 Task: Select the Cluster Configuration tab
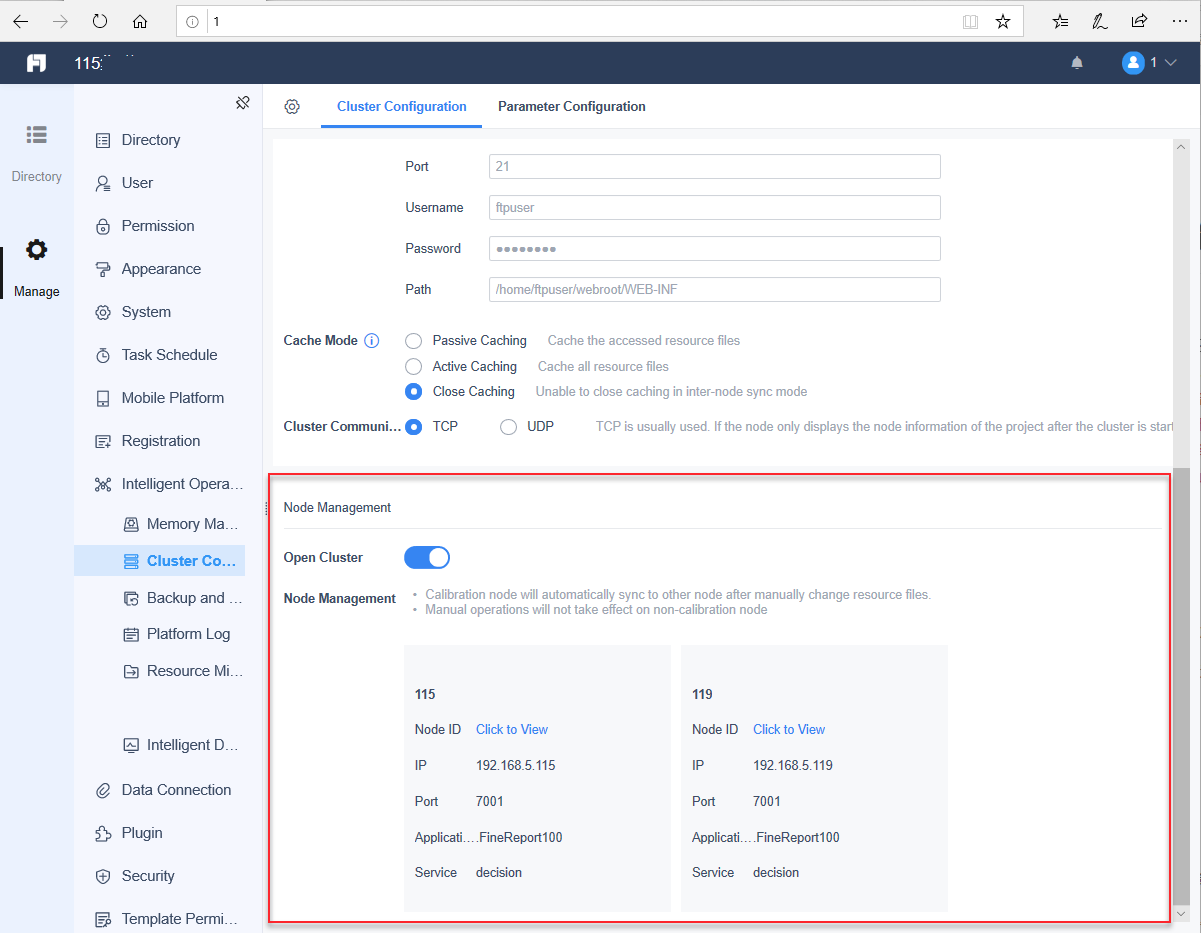(400, 106)
